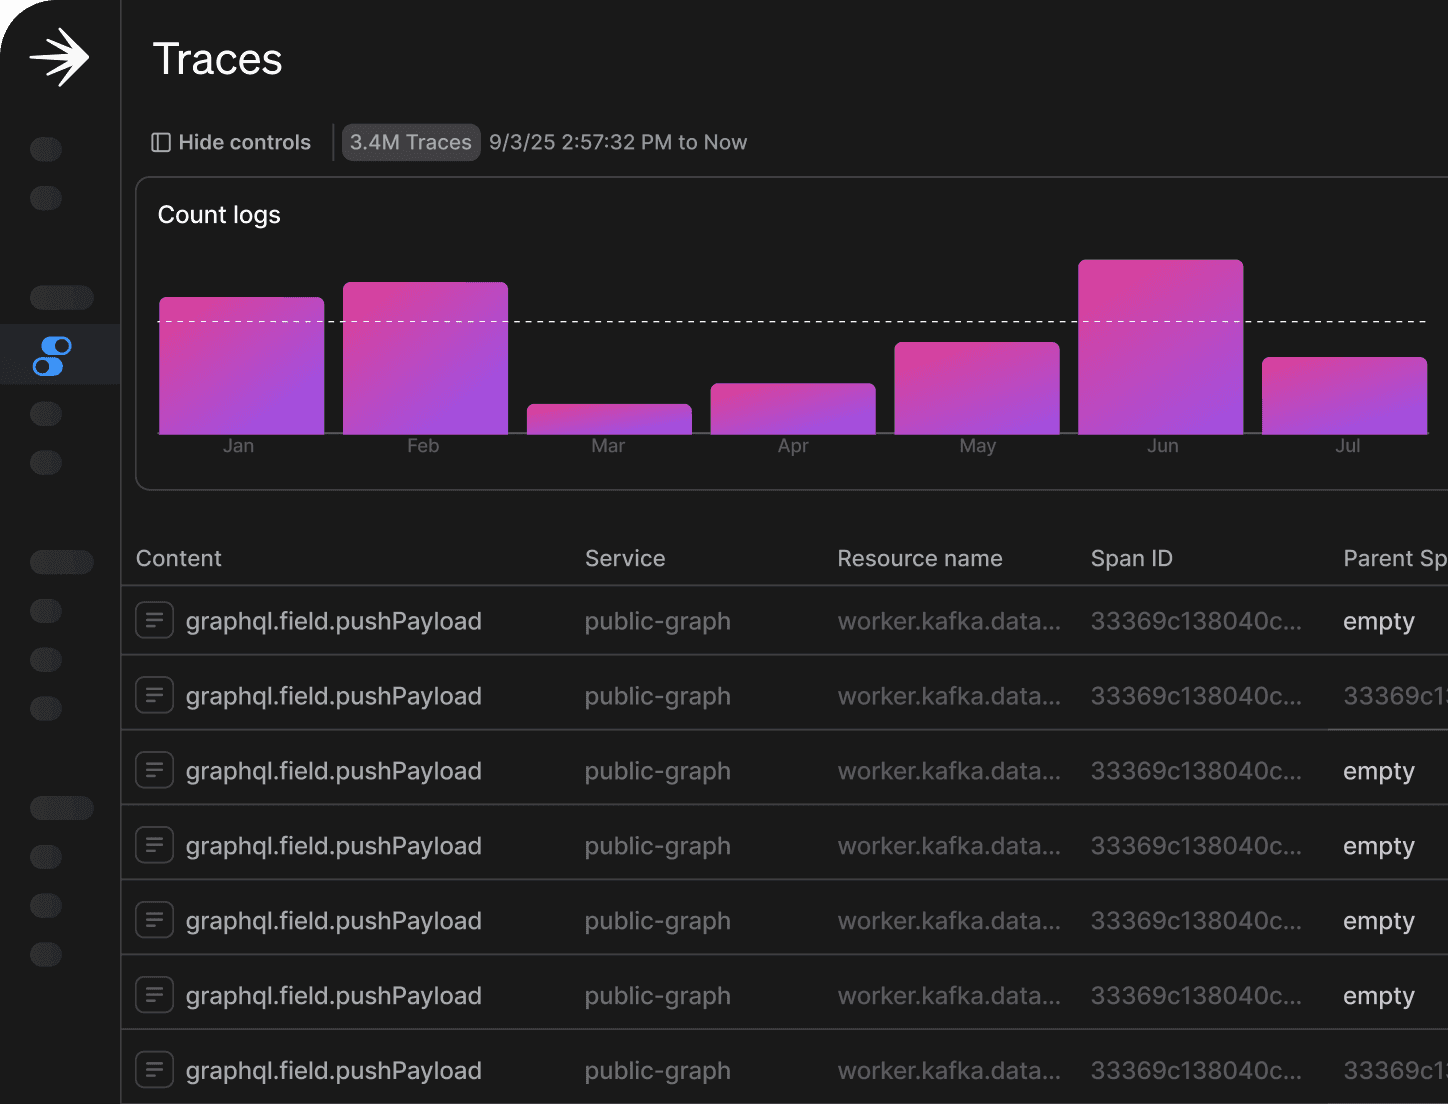The height and width of the screenshot is (1104, 1448).
Task: Sort by the Service column header
Action: (625, 559)
